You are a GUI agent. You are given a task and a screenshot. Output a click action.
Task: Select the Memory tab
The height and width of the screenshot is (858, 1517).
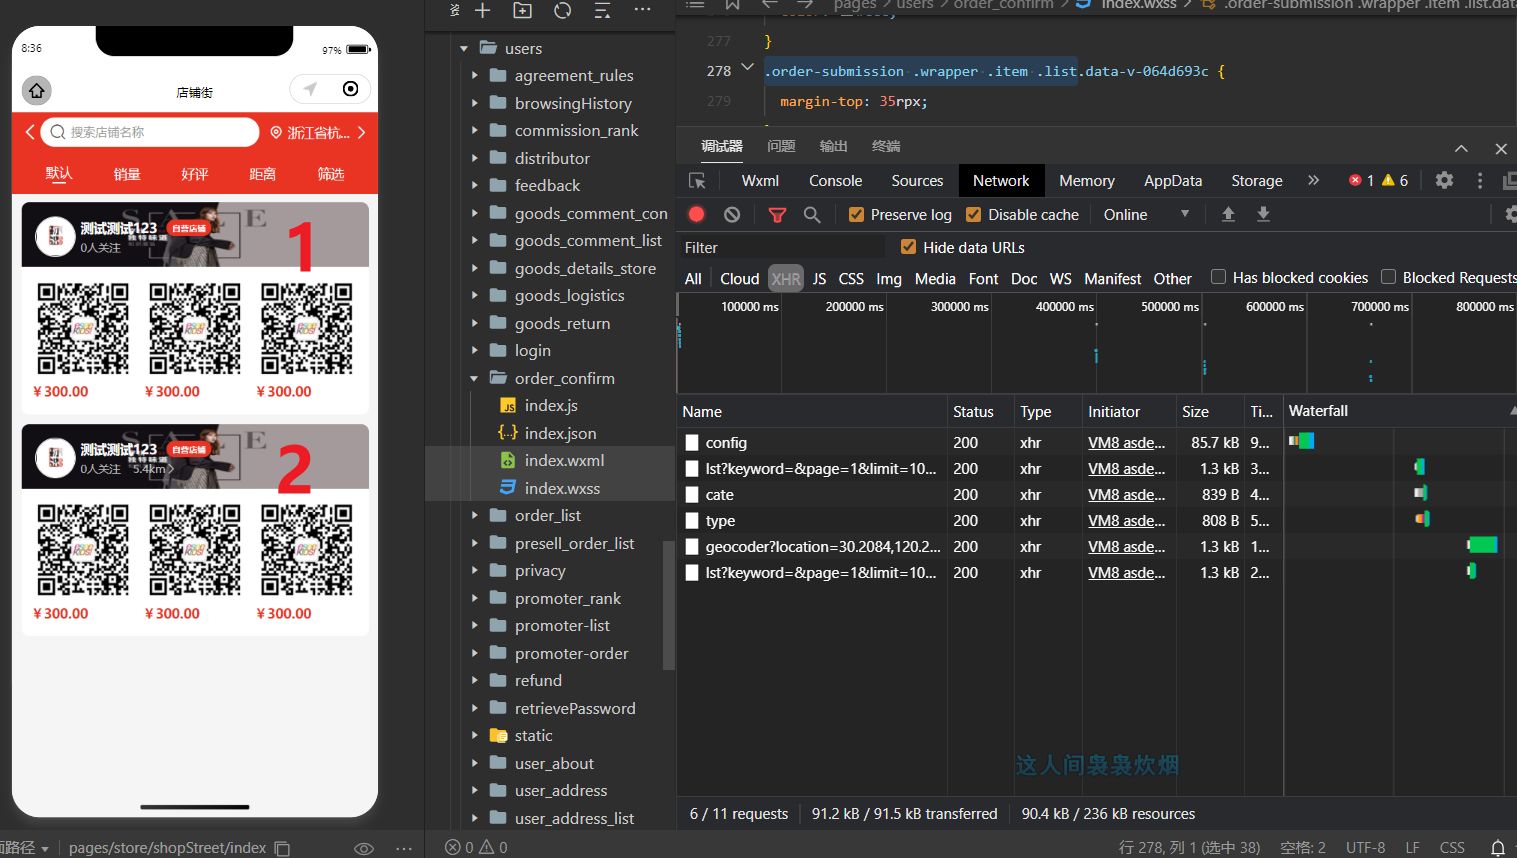point(1087,180)
